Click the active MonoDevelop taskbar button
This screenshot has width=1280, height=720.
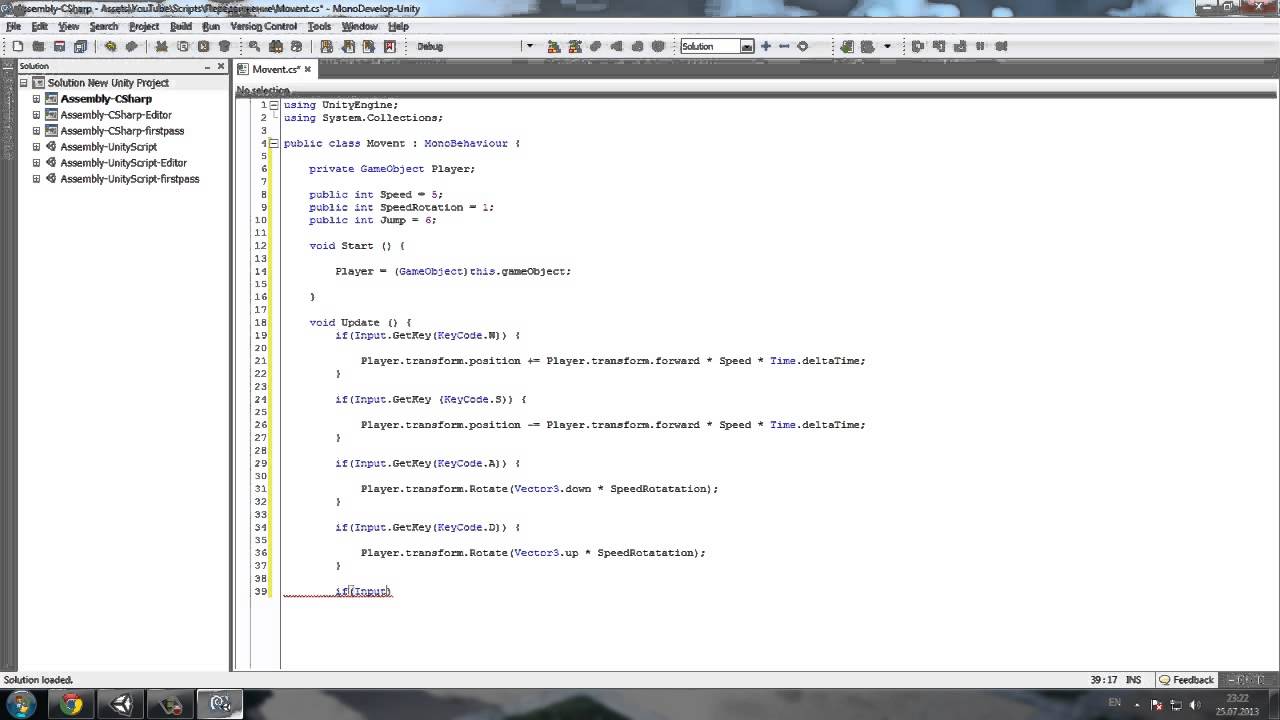221,704
